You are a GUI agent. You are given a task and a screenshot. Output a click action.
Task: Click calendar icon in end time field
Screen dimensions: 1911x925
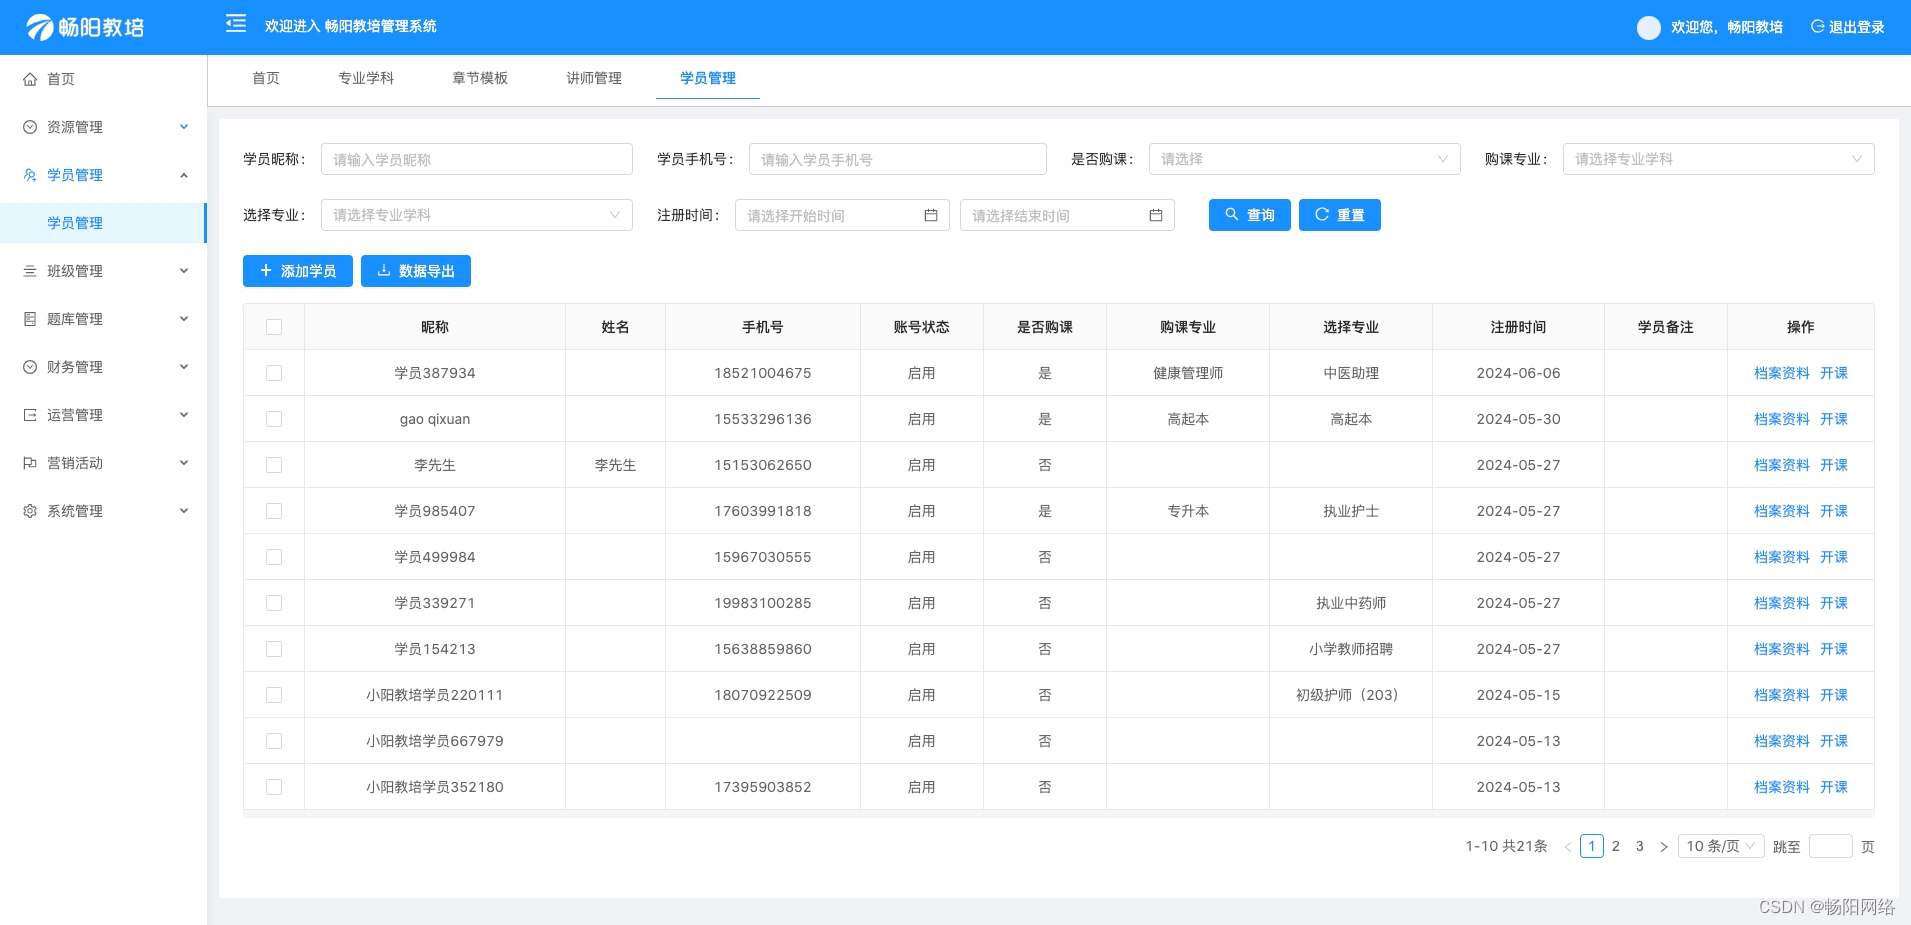1156,215
